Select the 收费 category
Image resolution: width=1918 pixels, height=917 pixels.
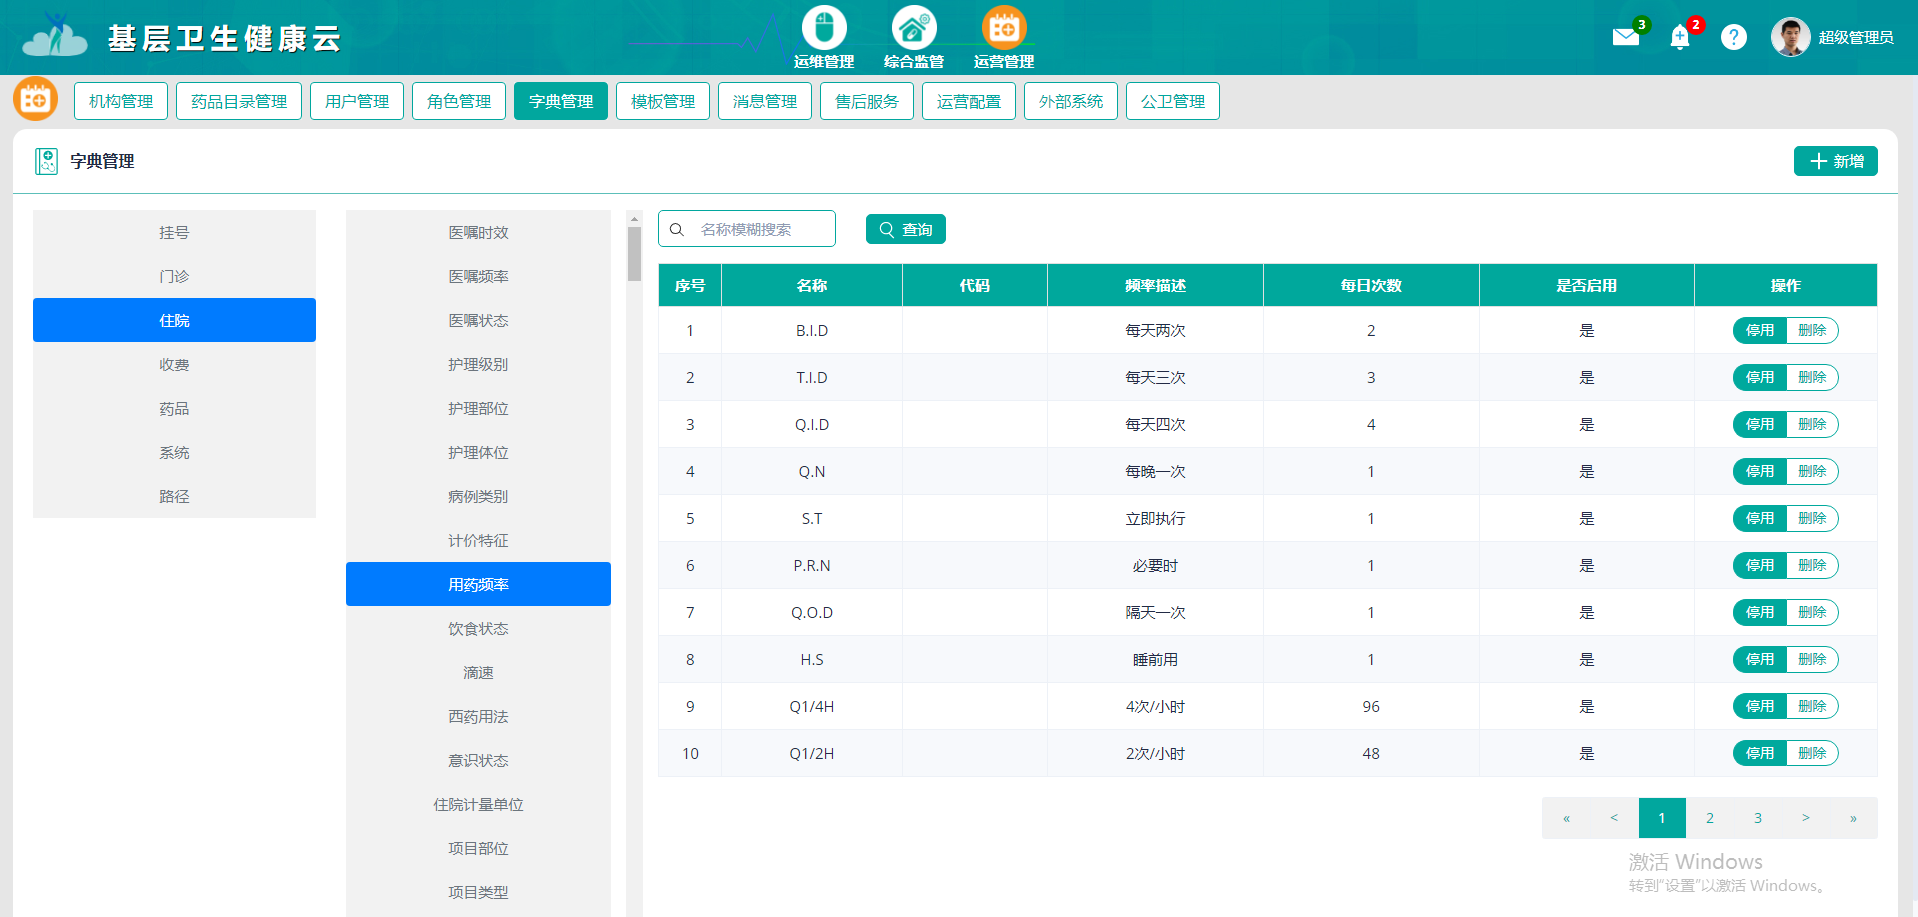(174, 364)
